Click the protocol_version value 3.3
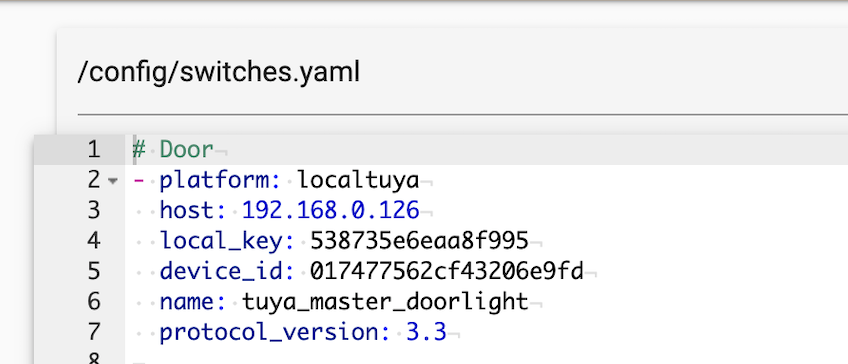The height and width of the screenshot is (364, 848). (426, 332)
